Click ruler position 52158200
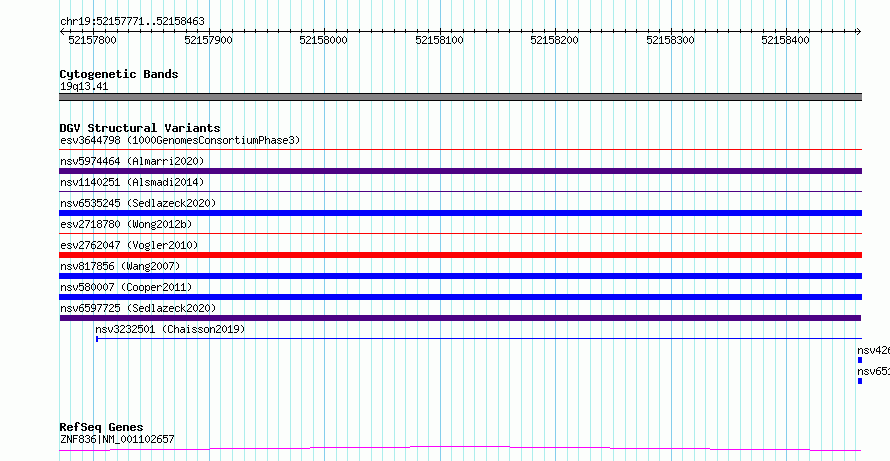This screenshot has height=461, width=890. 555,40
